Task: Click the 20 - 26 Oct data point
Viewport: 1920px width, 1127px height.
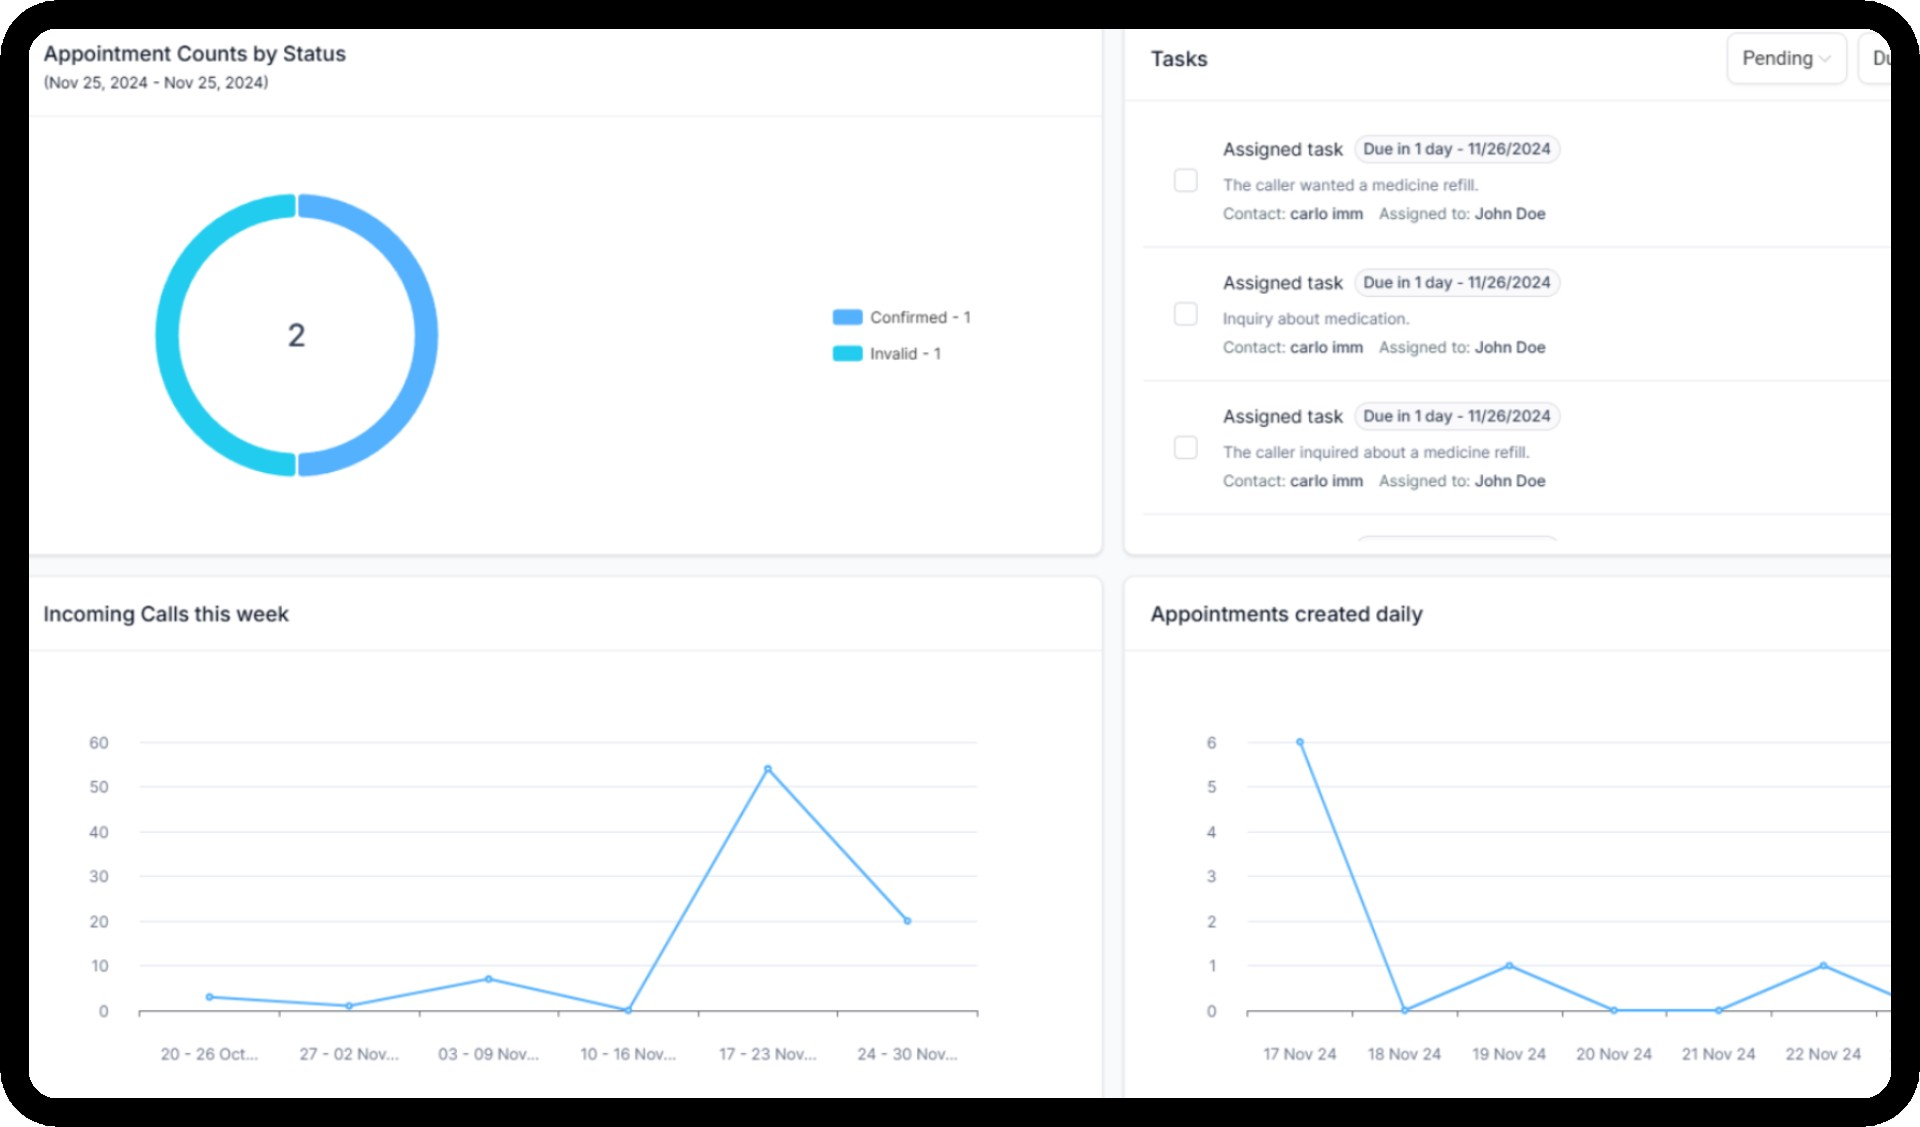Action: (x=209, y=996)
